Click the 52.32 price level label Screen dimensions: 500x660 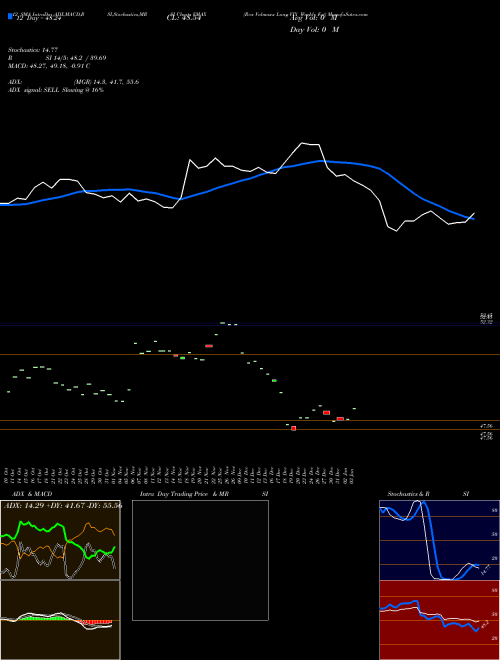[x=487, y=322]
